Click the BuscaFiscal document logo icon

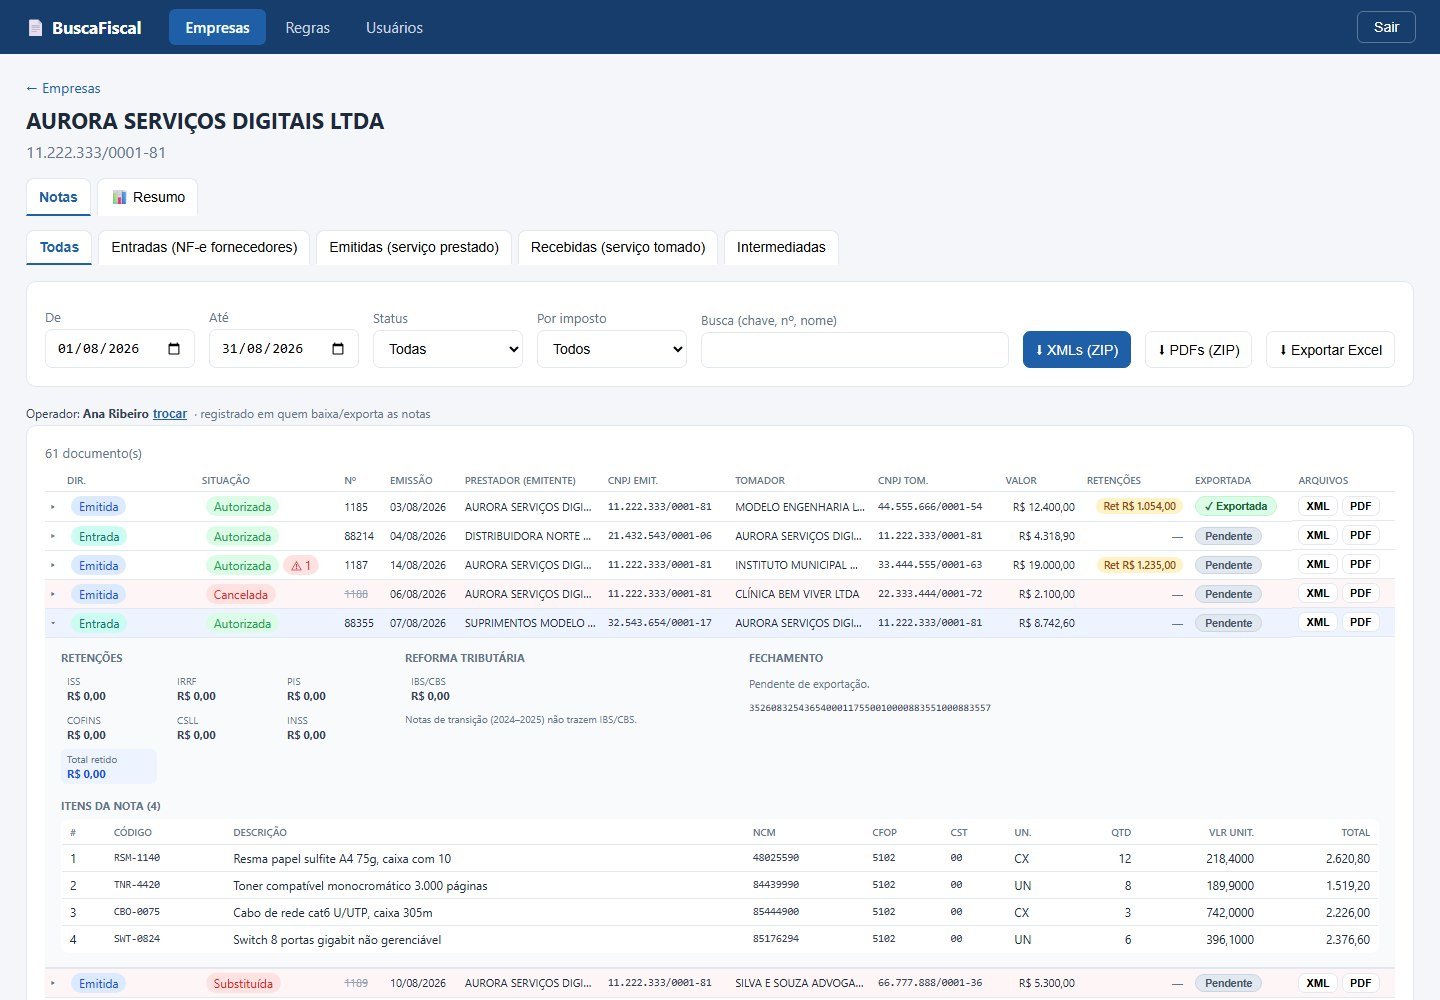36,28
